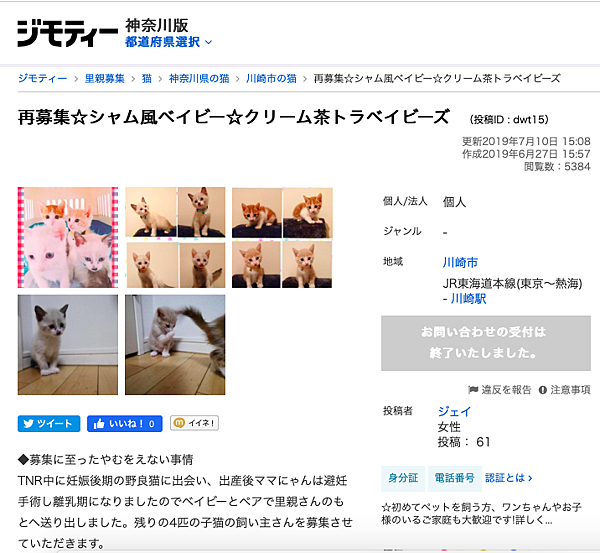The image size is (600, 553).
Task: Open the 川崎市 region link
Action: click(x=460, y=263)
